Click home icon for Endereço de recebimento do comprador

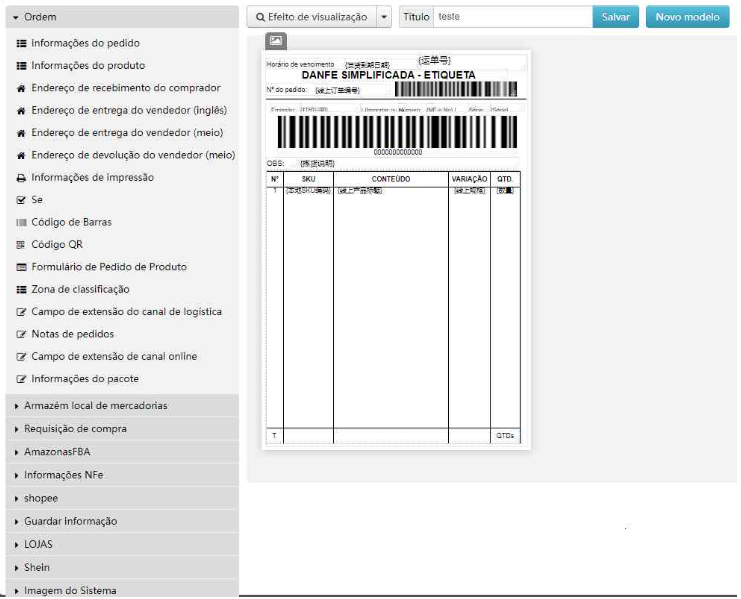pos(21,88)
